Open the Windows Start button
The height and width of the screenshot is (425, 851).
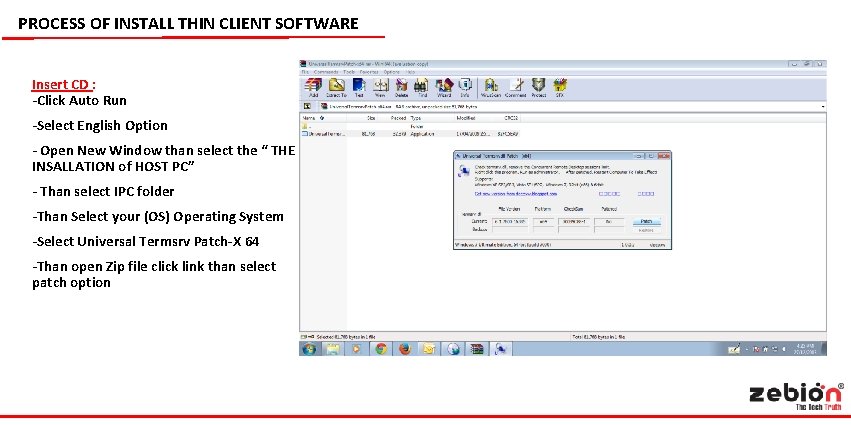tap(310, 349)
